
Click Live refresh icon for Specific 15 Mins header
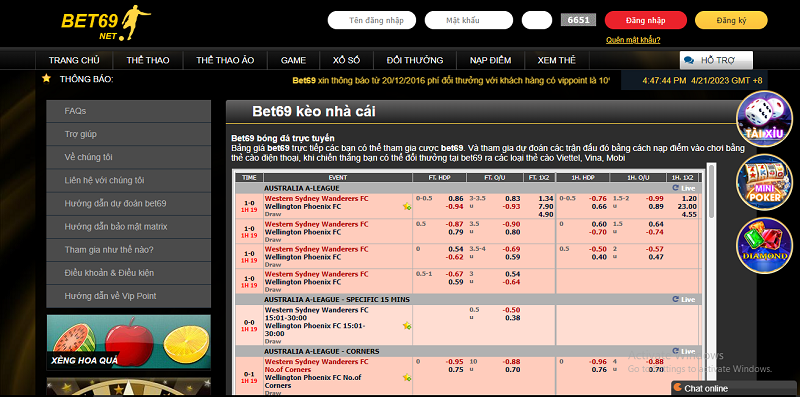676,299
